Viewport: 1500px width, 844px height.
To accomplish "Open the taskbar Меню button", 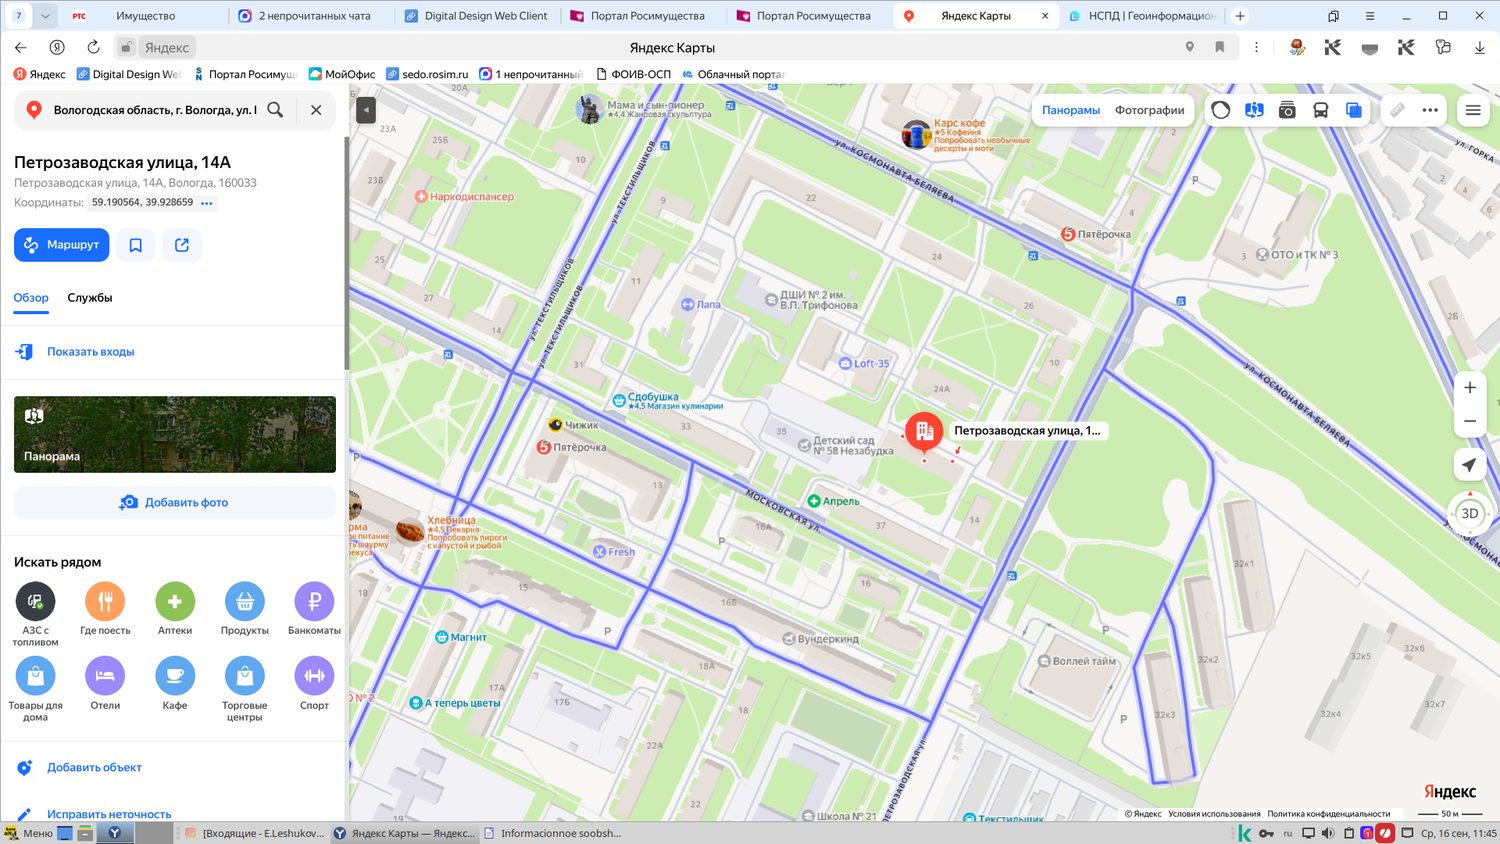I will click(28, 833).
